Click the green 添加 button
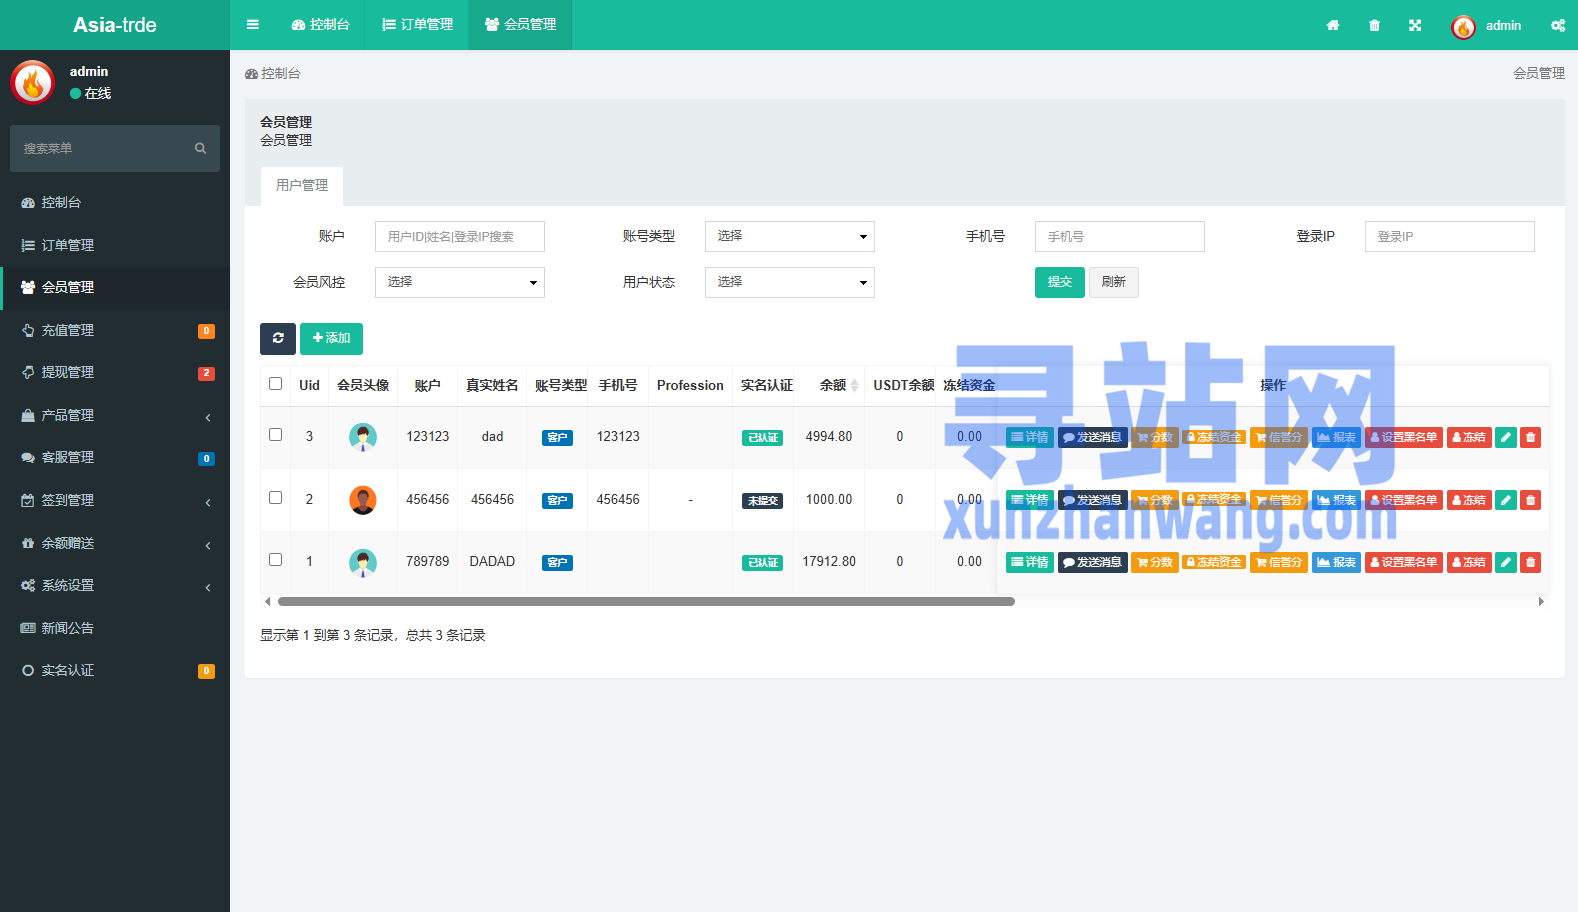The height and width of the screenshot is (912, 1578). point(331,338)
